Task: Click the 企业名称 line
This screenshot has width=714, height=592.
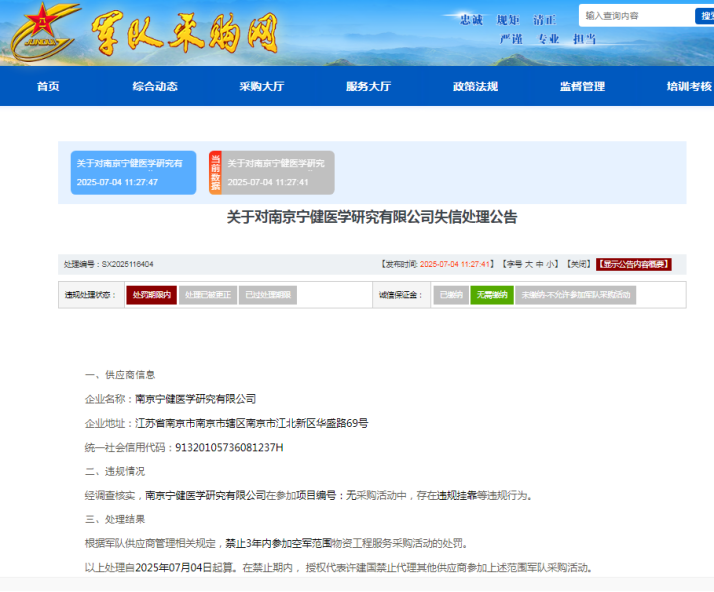Action: point(170,399)
